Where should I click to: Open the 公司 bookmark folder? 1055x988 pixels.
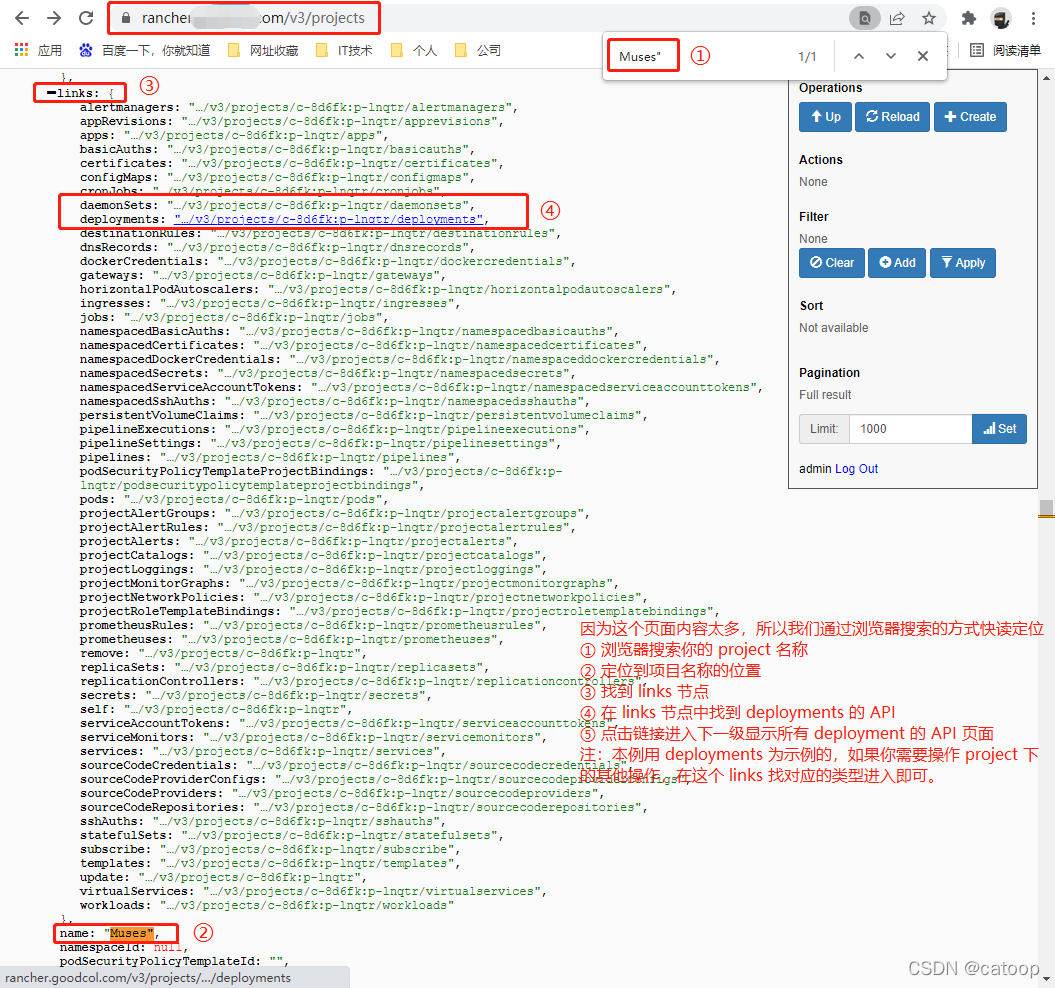tap(478, 50)
